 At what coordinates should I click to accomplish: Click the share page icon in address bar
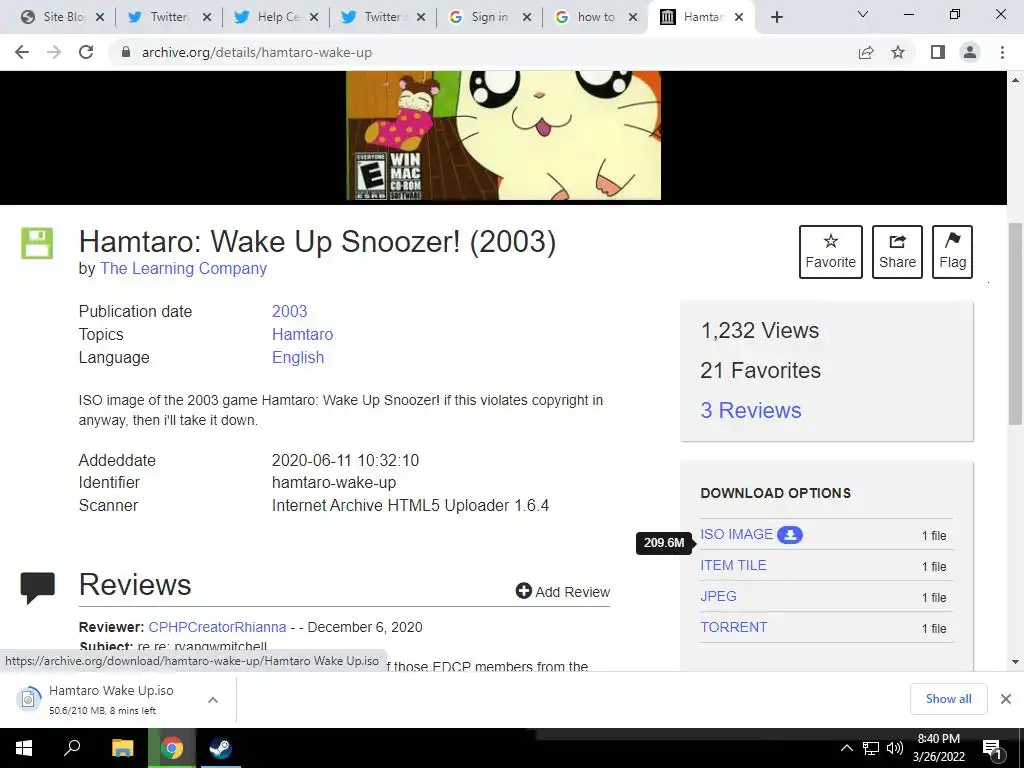(x=866, y=52)
